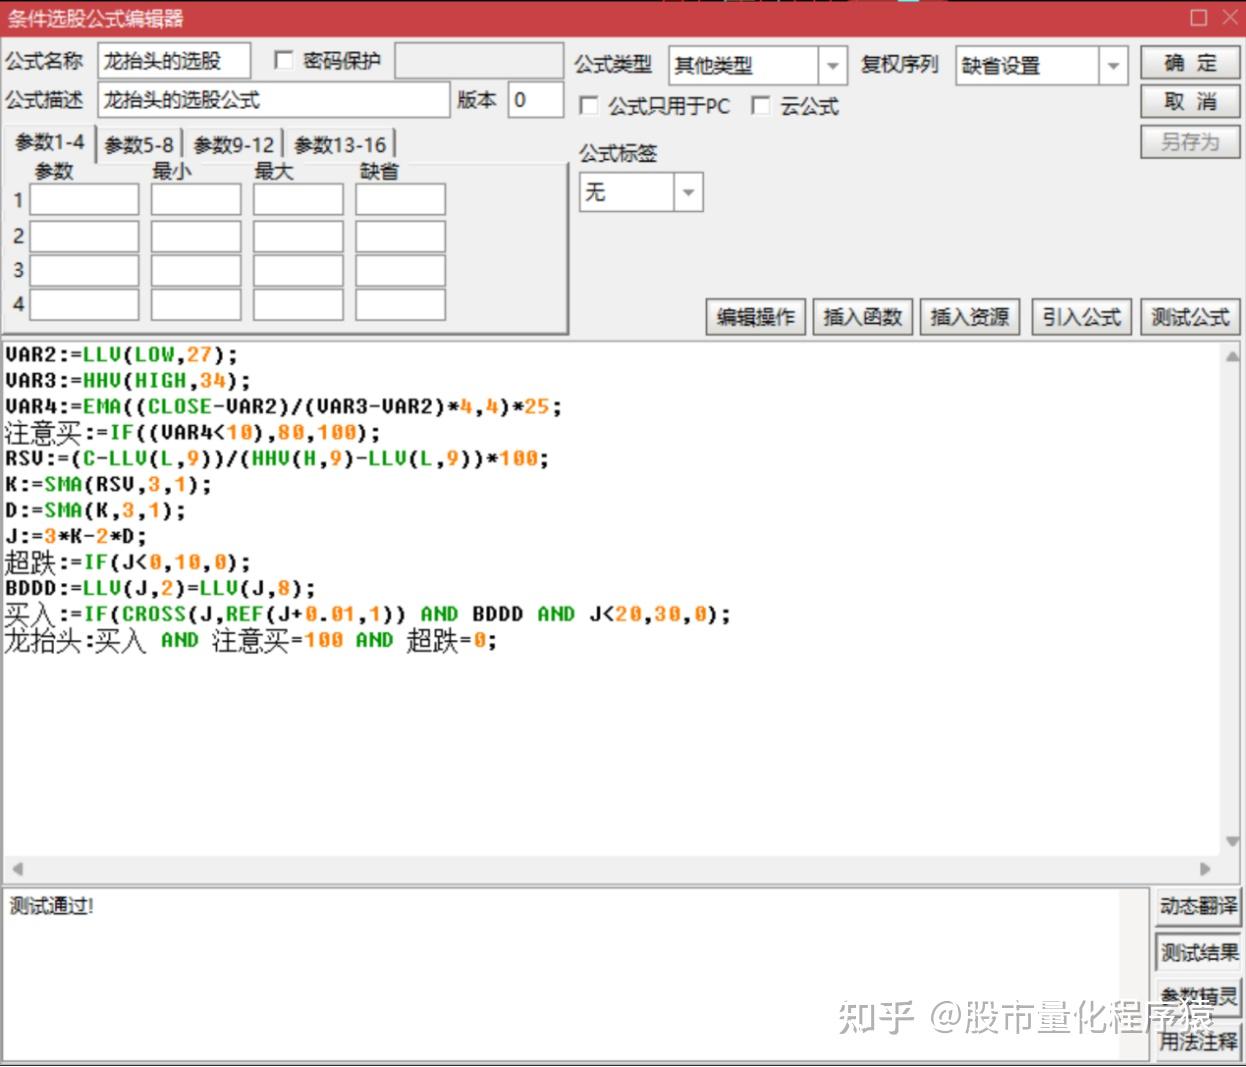Screen dimensions: 1246x1067
Task: Switch to the 参数1-4 tab
Action: [x=49, y=143]
